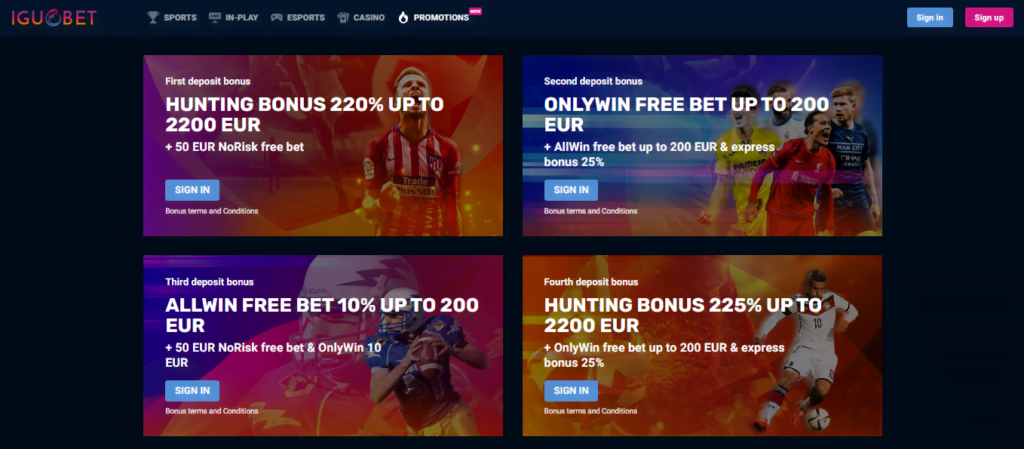This screenshot has width=1024, height=449.
Task: Click the Casino cards icon
Action: click(344, 18)
